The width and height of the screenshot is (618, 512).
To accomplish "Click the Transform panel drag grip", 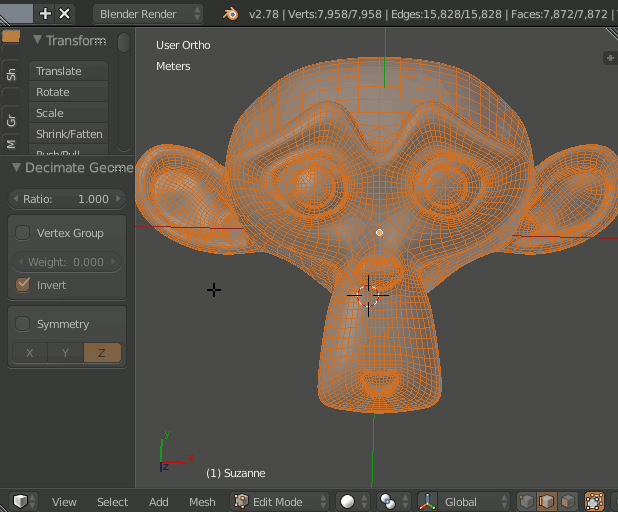I will (101, 41).
